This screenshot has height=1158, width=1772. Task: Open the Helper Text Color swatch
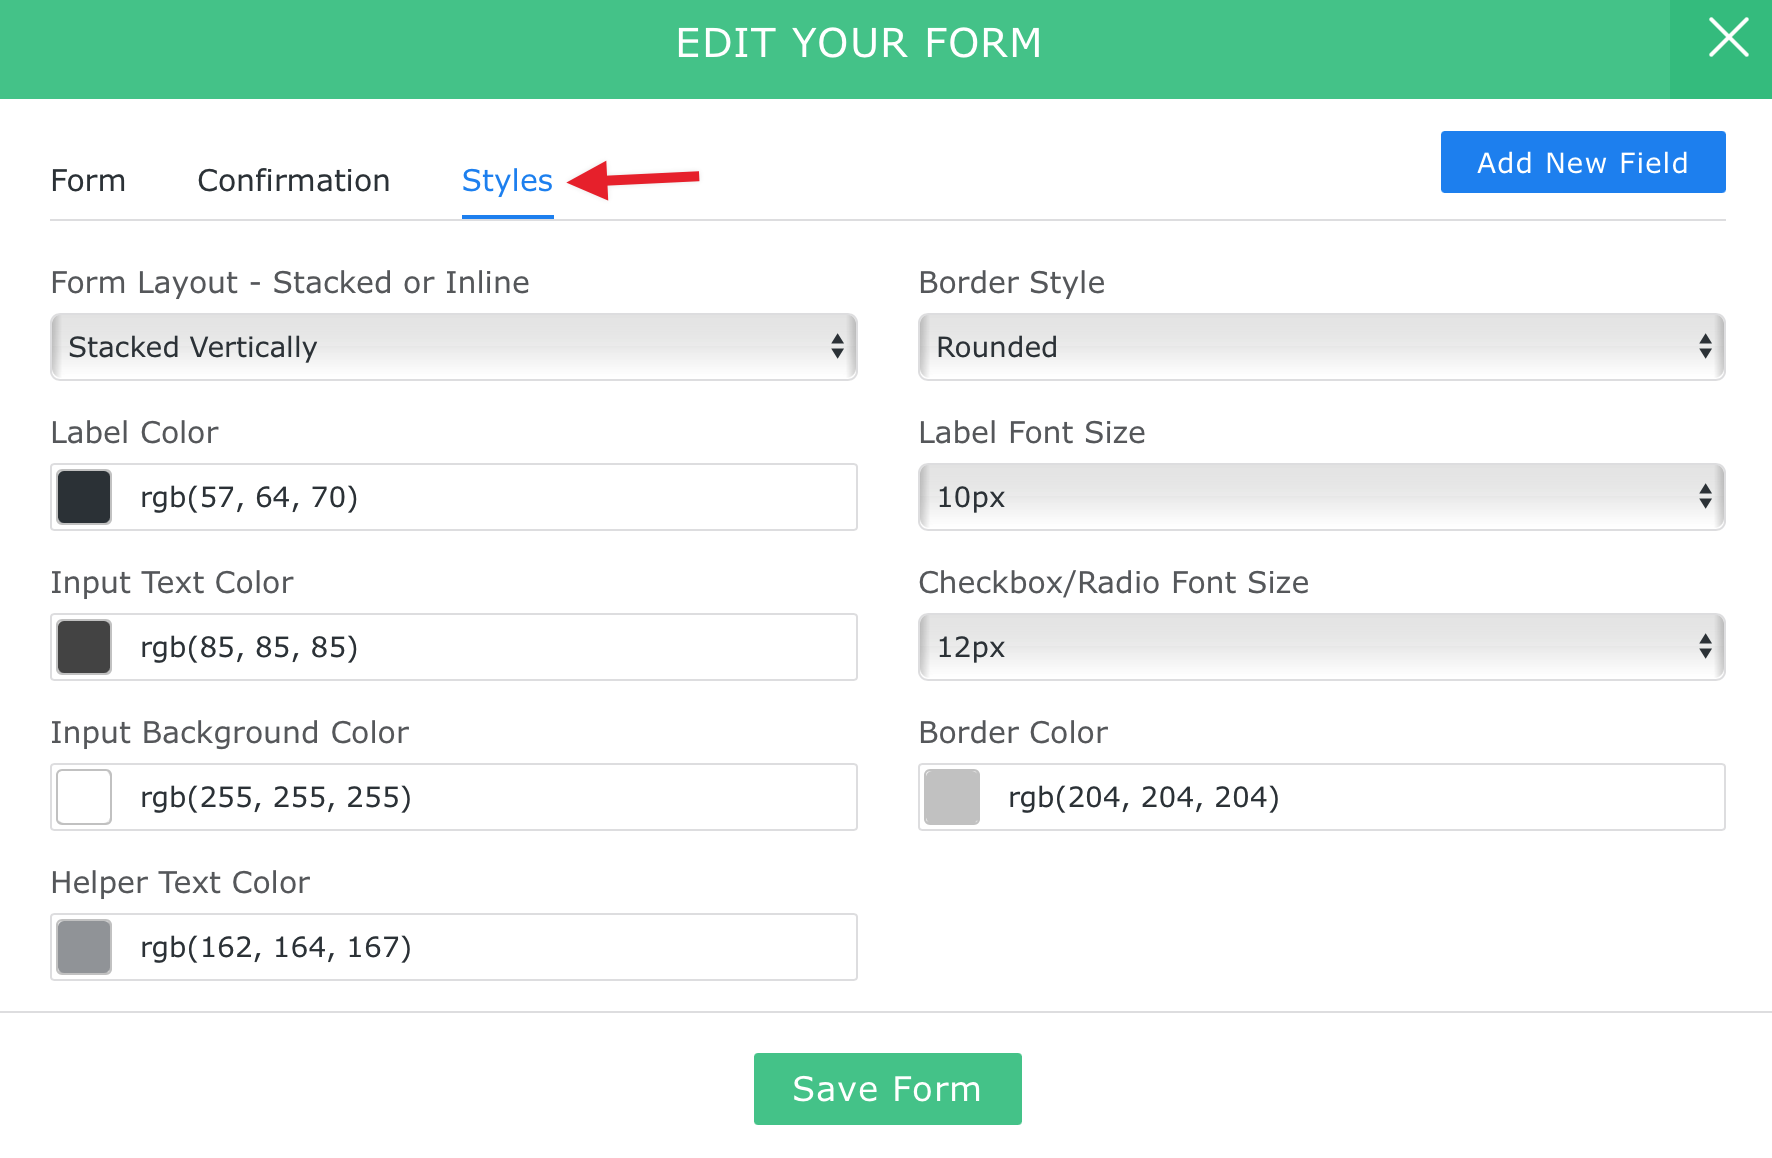tap(84, 947)
